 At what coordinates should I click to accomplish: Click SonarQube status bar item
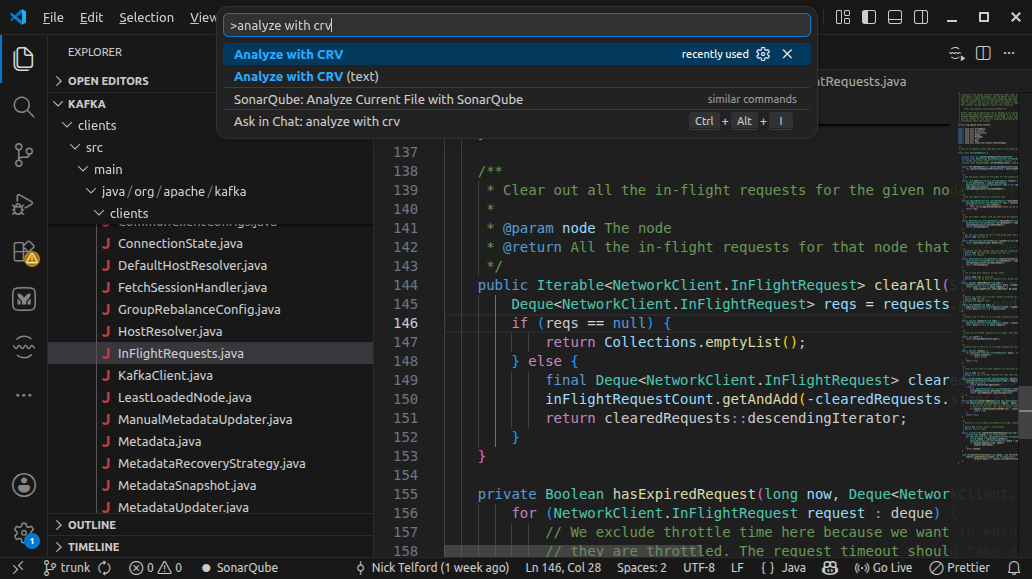[240, 568]
